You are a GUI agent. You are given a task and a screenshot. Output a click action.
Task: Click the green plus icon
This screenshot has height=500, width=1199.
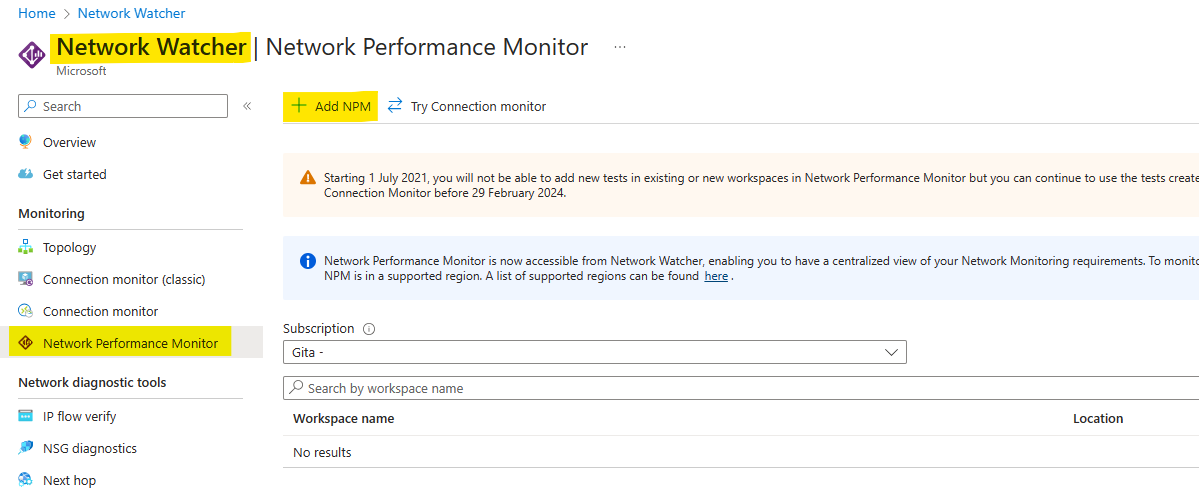pyautogui.click(x=299, y=106)
